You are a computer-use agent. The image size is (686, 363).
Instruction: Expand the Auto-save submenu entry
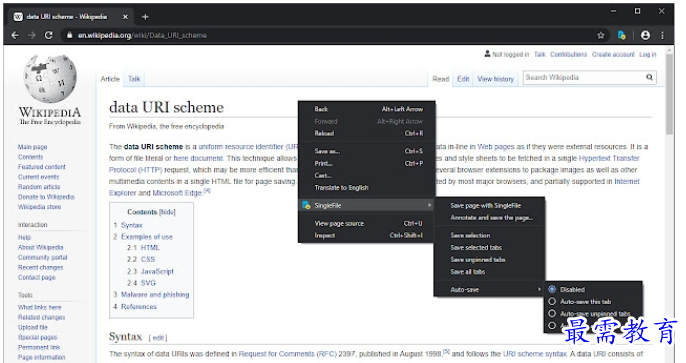(x=489, y=290)
